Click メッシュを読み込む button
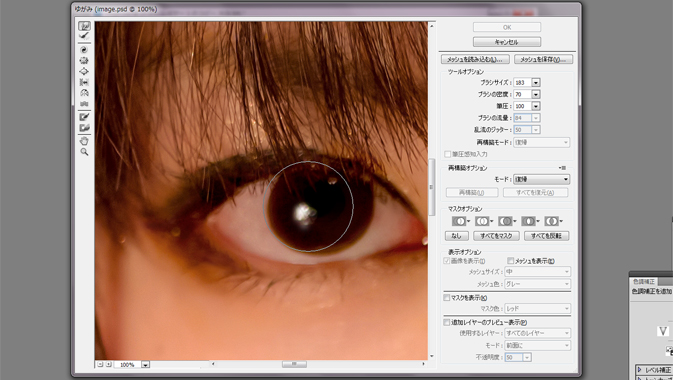 [x=475, y=59]
